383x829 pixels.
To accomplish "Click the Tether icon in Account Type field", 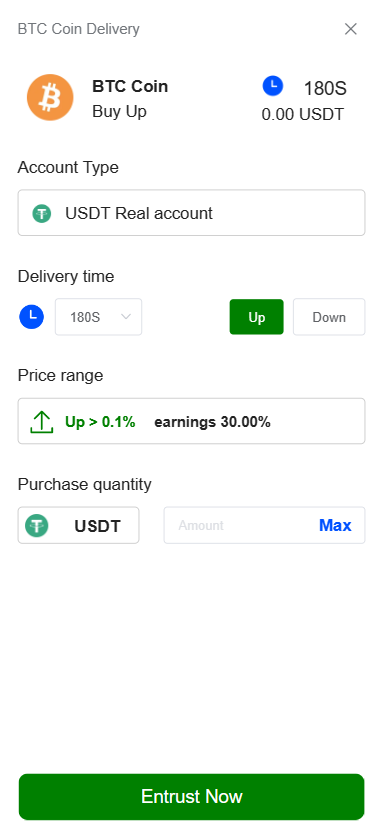I will [42, 214].
